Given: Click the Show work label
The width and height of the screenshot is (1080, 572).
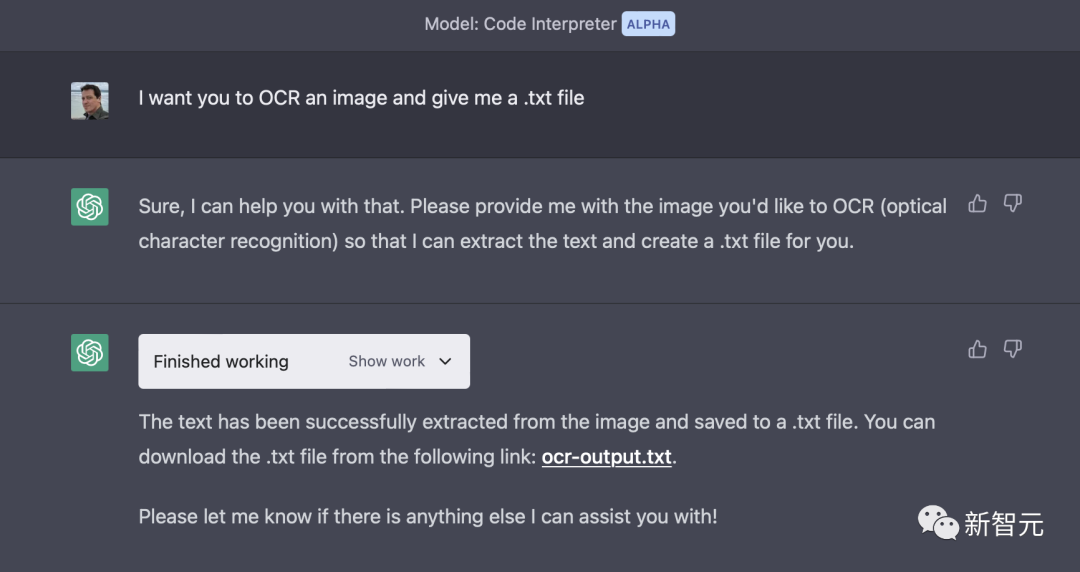Looking at the screenshot, I should click(386, 362).
